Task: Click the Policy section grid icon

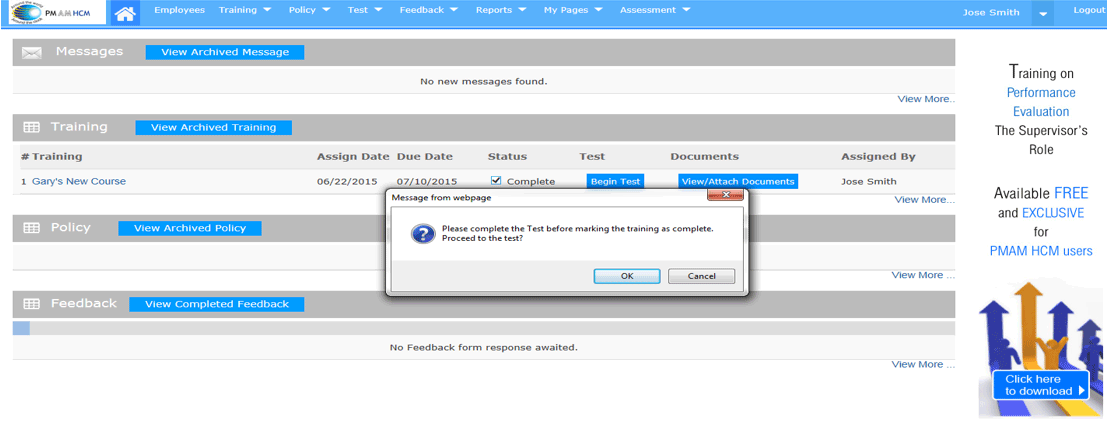Action: coord(31,228)
